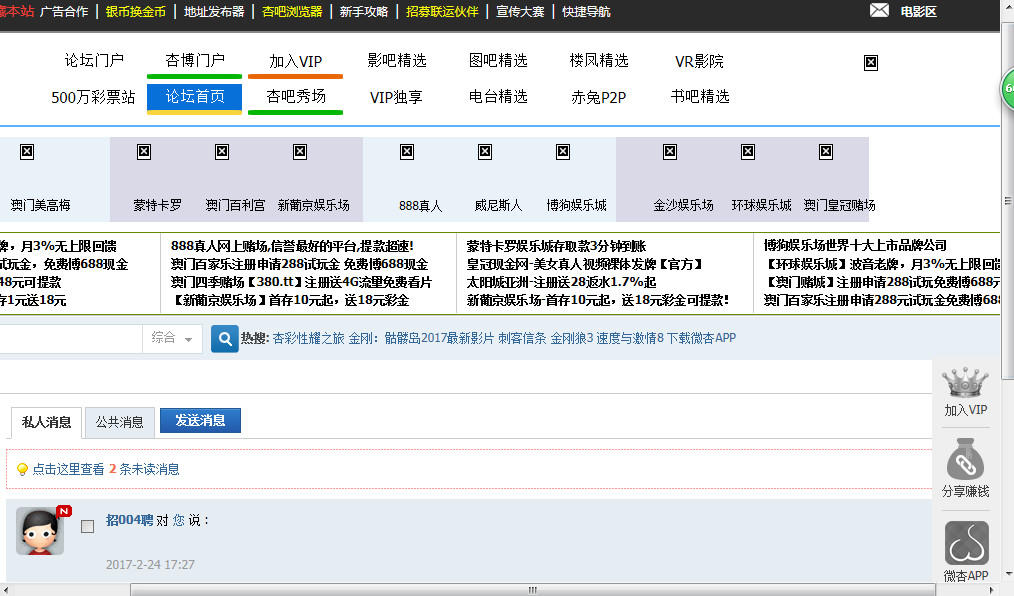
Task: Switch to 私人消息 tab
Action: [47, 423]
